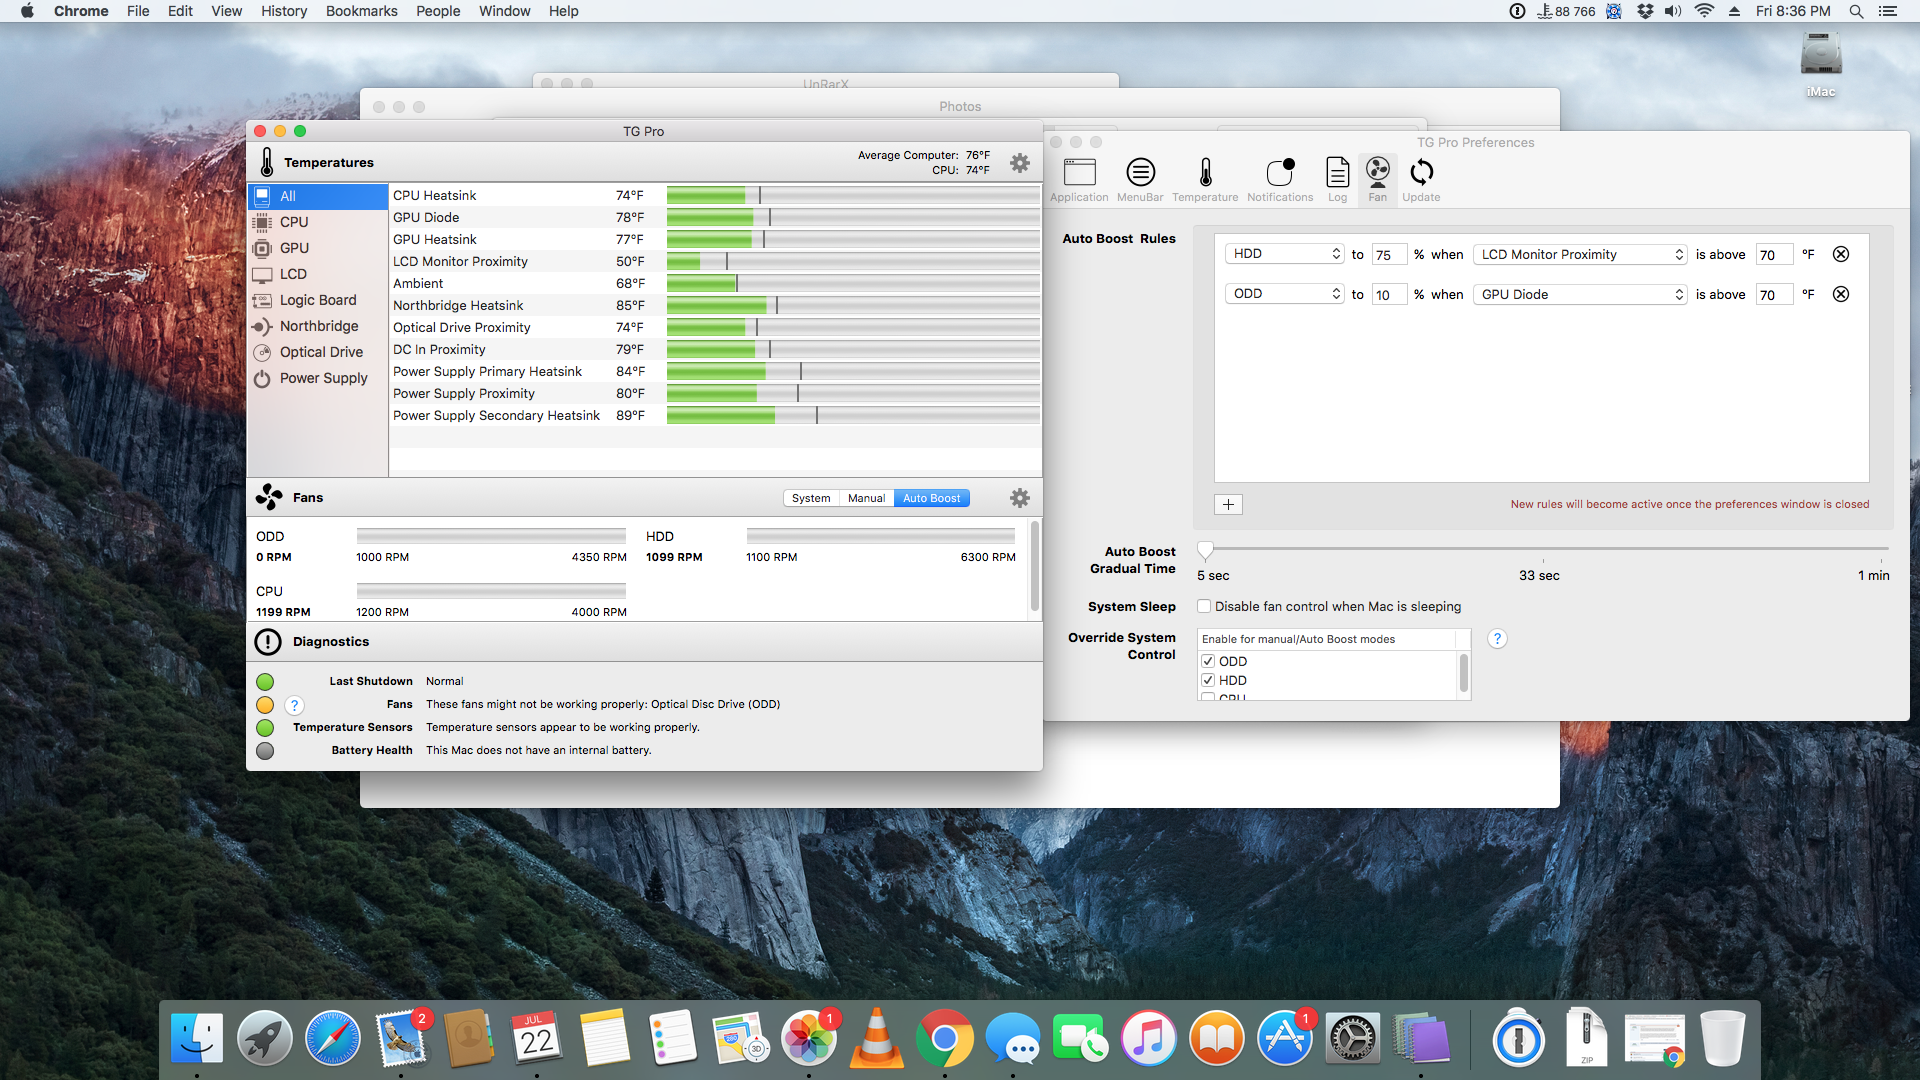Uncheck the ODD override checkbox

[1208, 661]
